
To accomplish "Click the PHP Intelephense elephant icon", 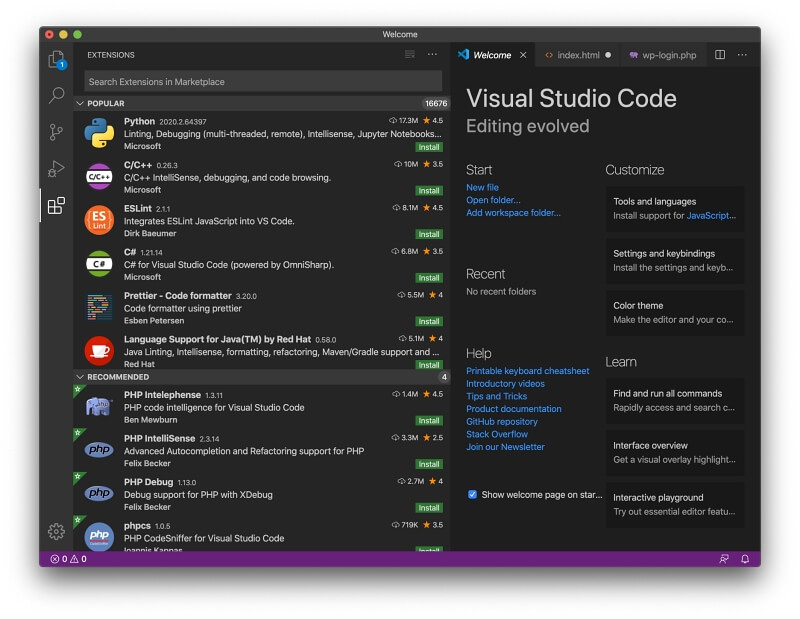I will (99, 407).
